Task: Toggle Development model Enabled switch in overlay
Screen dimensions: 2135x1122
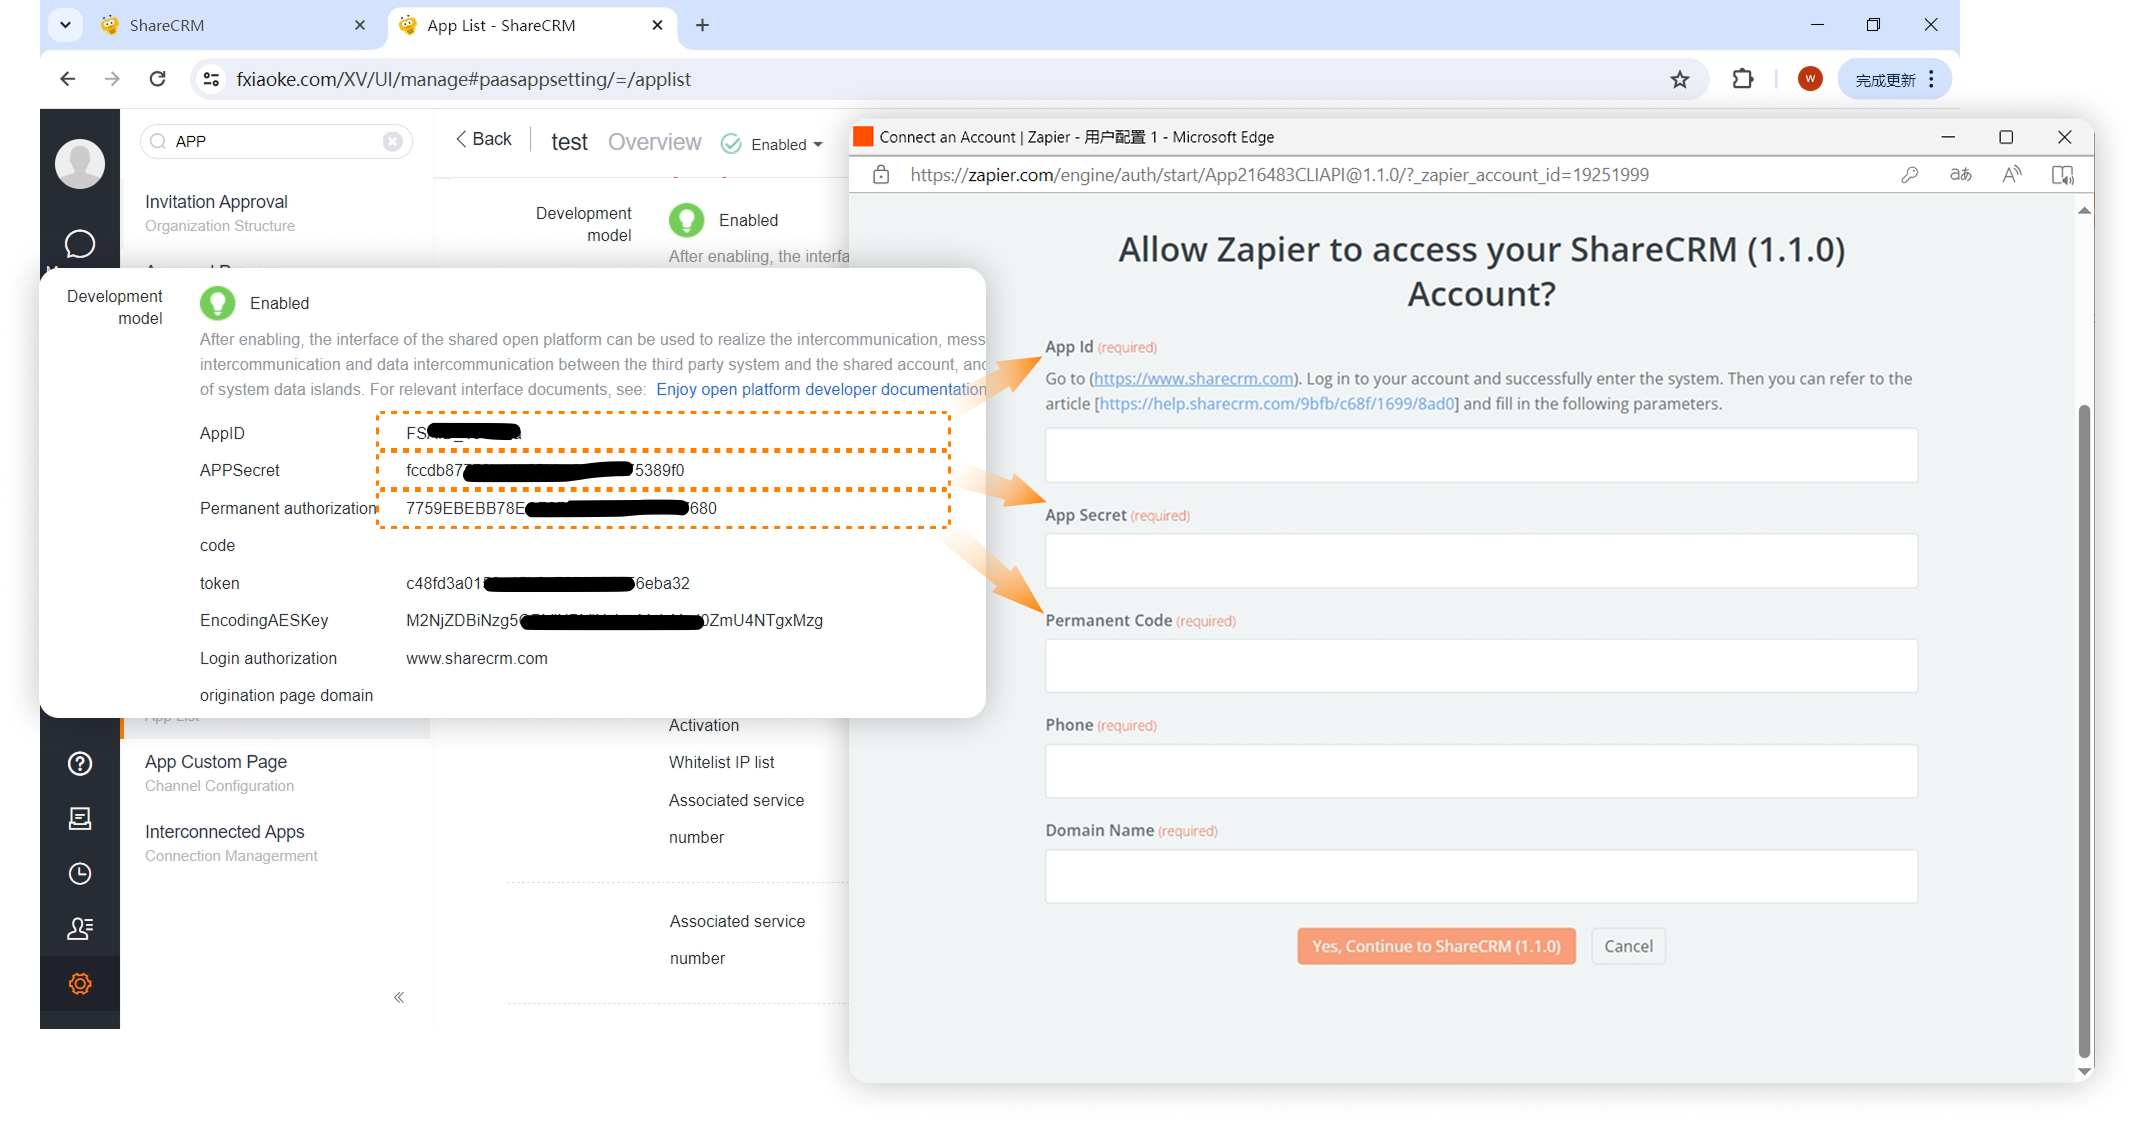Action: pos(217,303)
